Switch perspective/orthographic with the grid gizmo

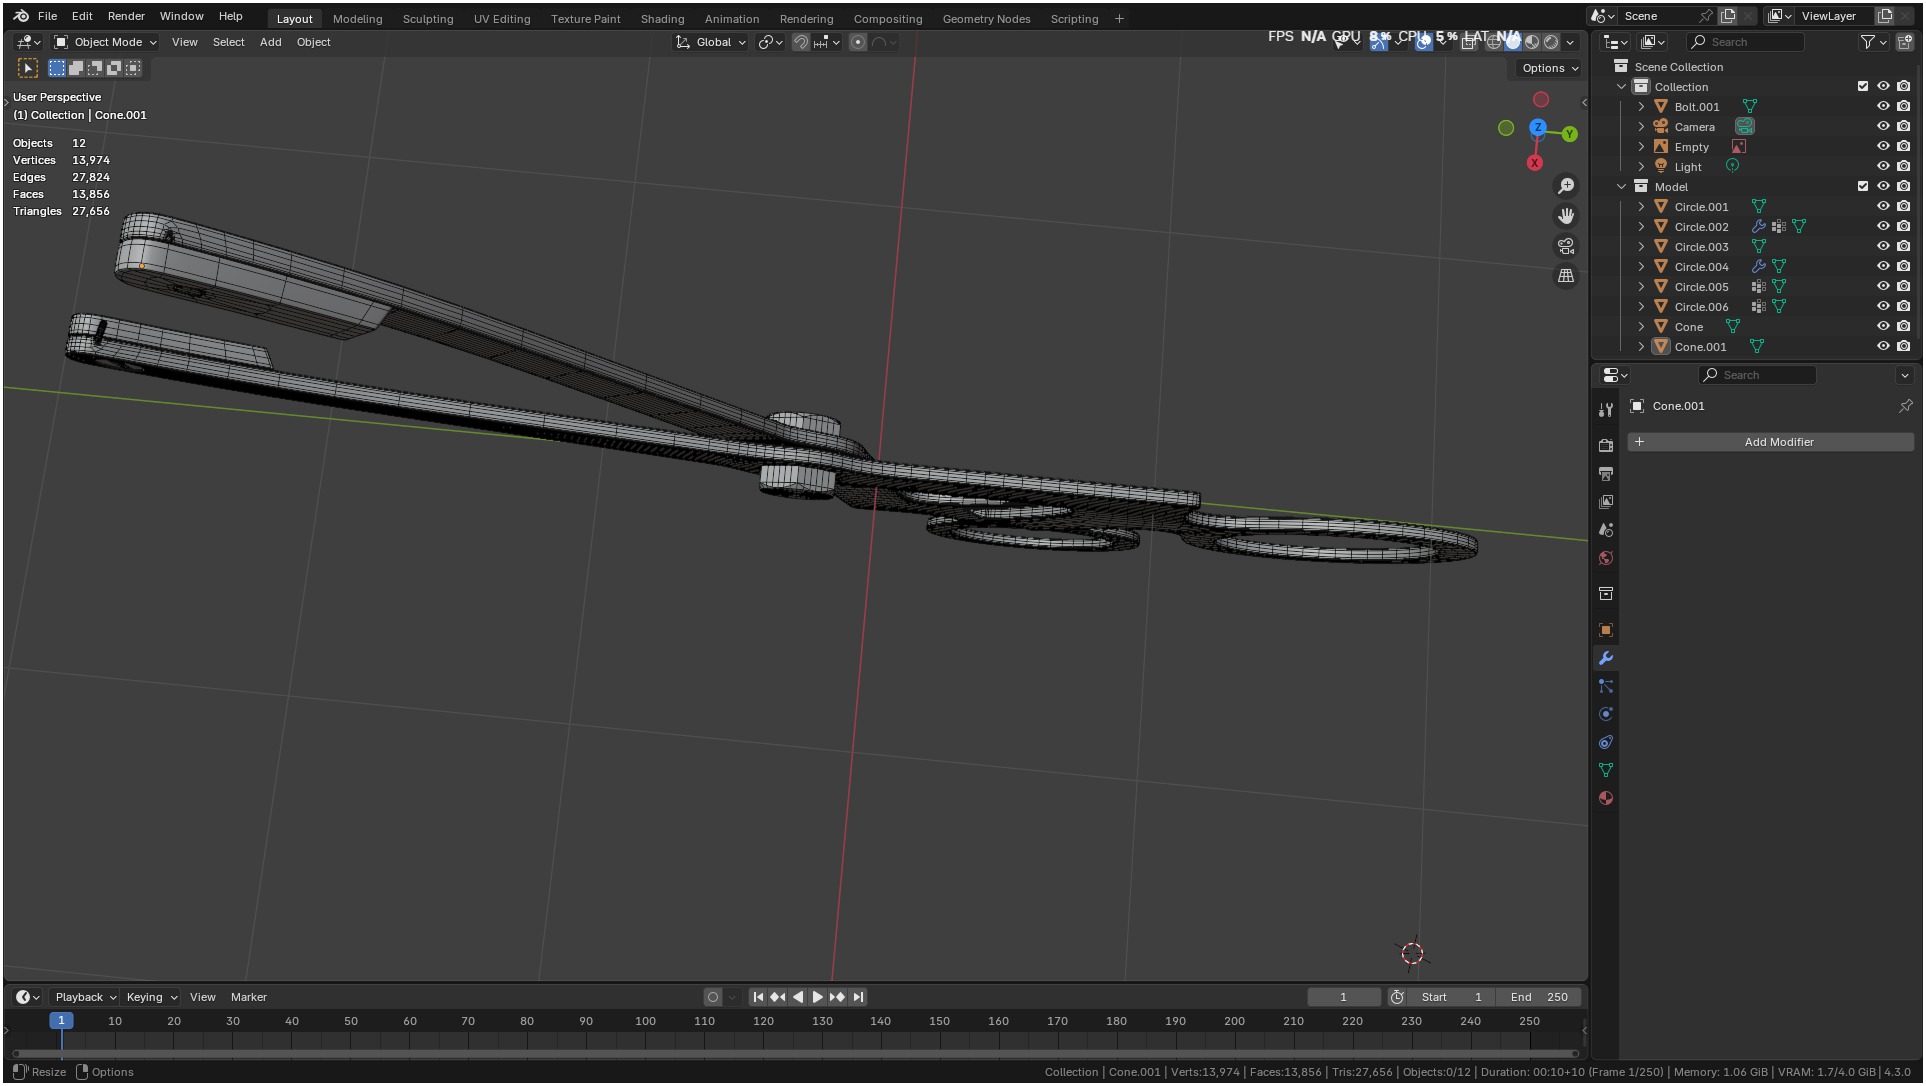click(x=1566, y=276)
